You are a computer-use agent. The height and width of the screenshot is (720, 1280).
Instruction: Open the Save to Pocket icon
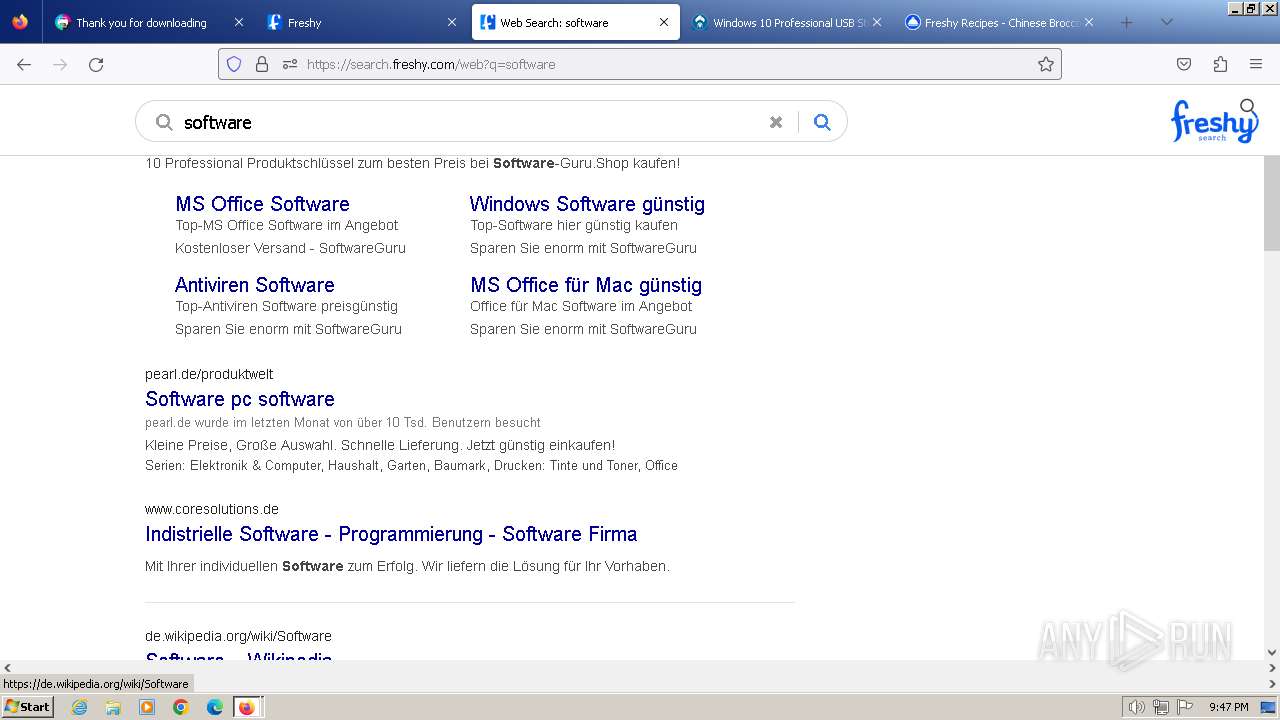(1184, 64)
